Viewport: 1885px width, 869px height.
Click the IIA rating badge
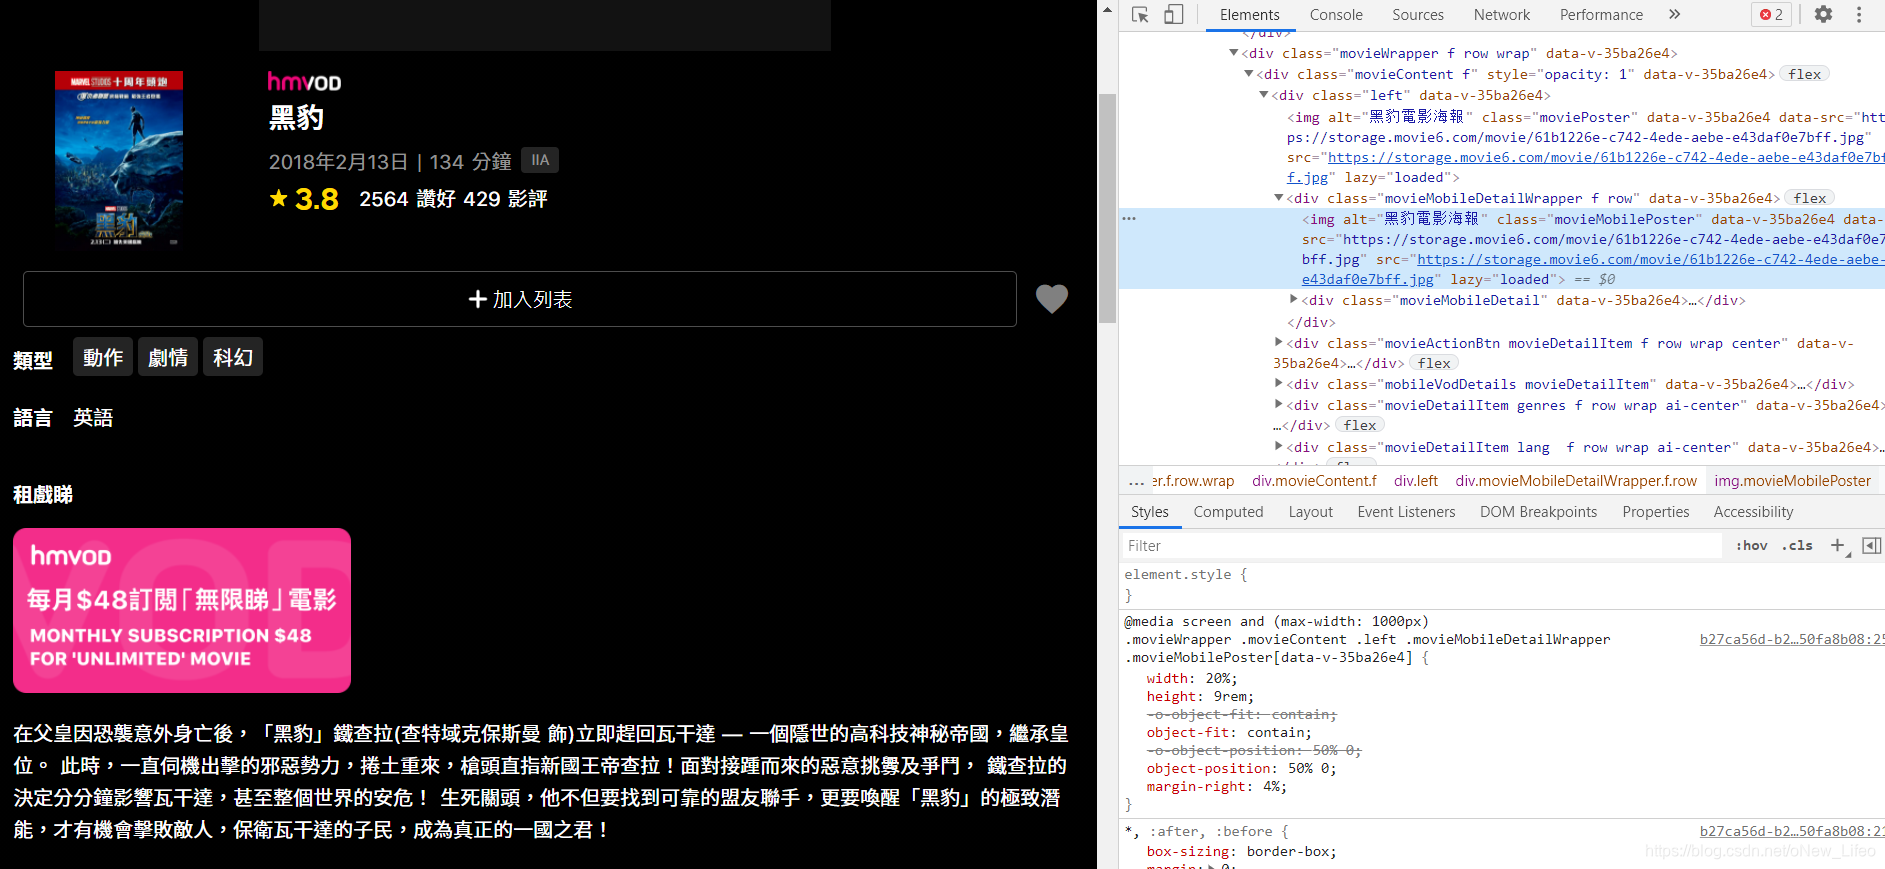point(540,160)
